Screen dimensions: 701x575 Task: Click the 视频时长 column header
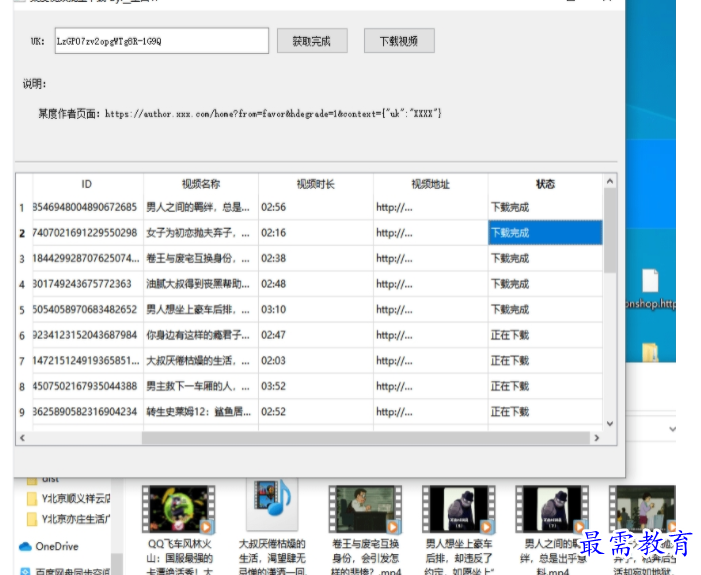click(316, 184)
